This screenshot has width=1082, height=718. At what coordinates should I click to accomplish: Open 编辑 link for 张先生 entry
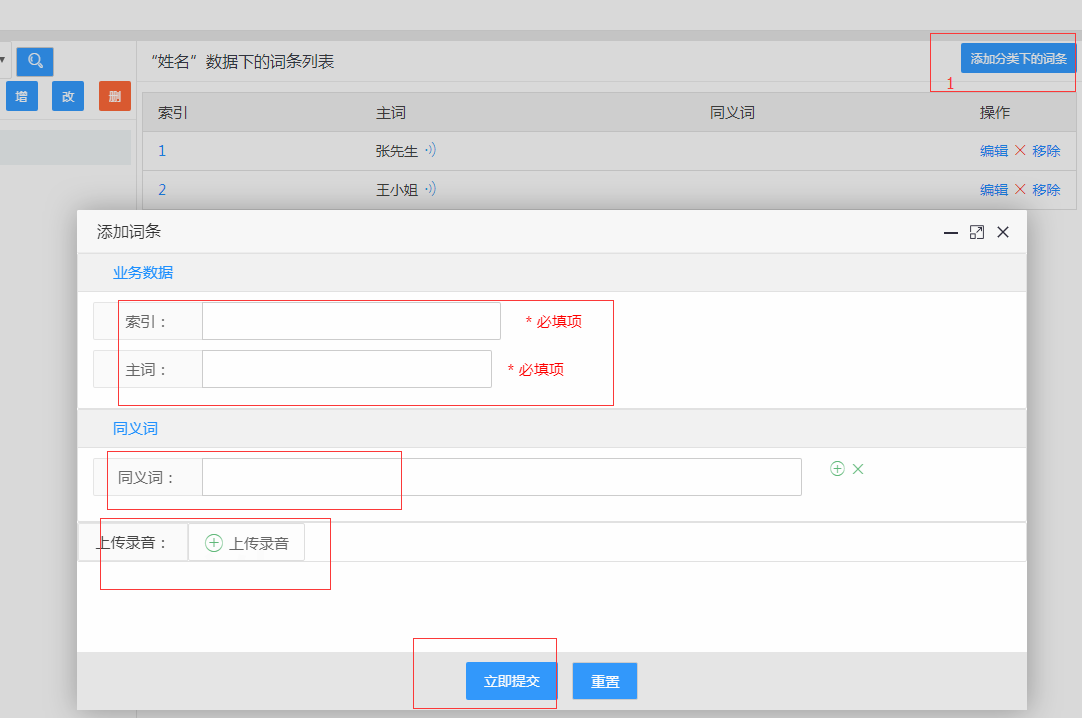tap(993, 151)
